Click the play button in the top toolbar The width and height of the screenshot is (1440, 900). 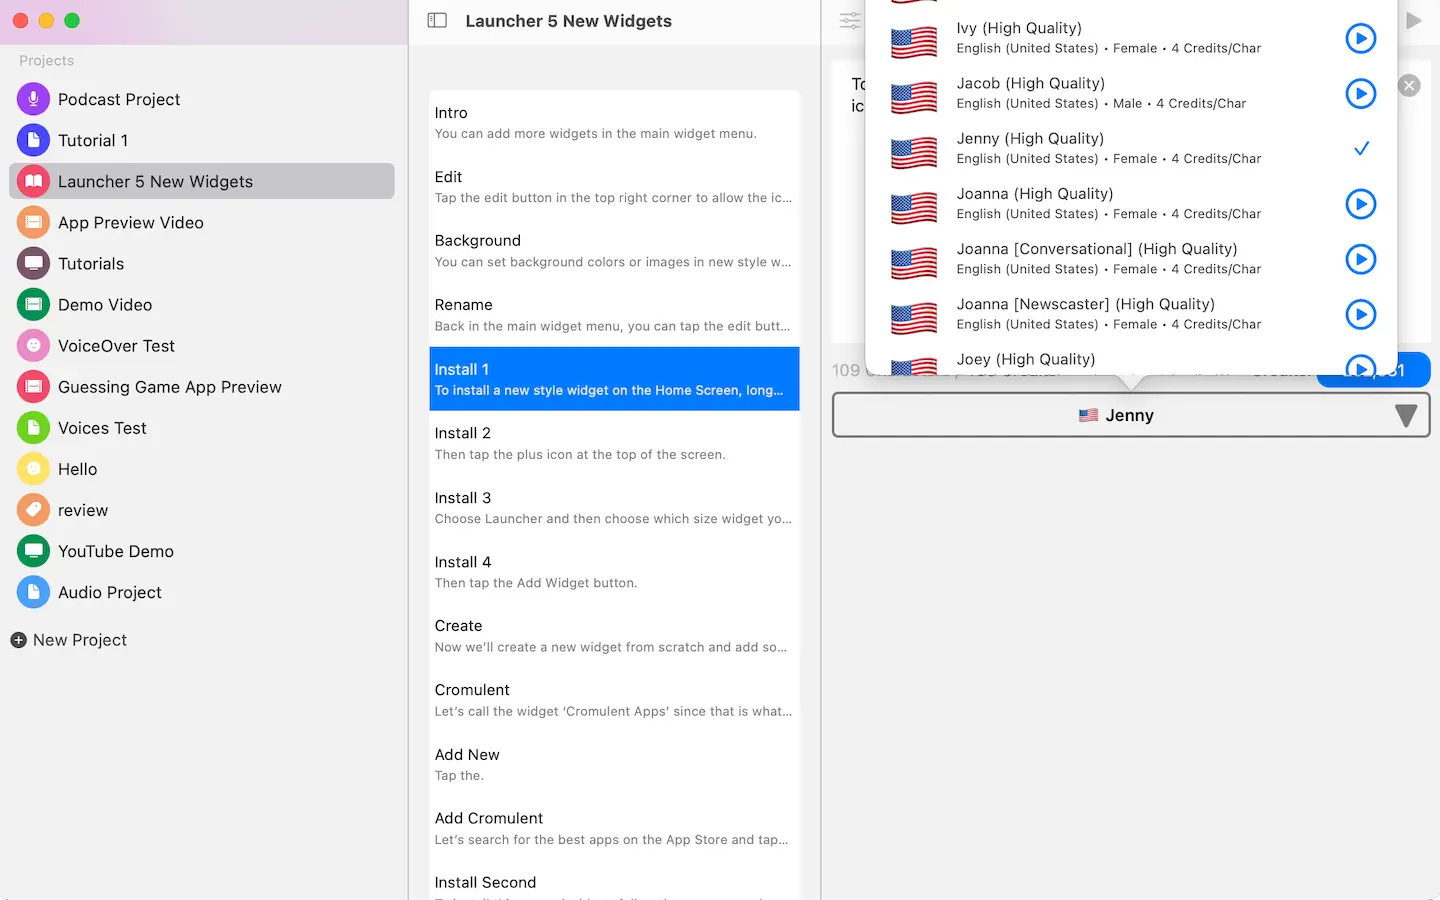(1413, 20)
